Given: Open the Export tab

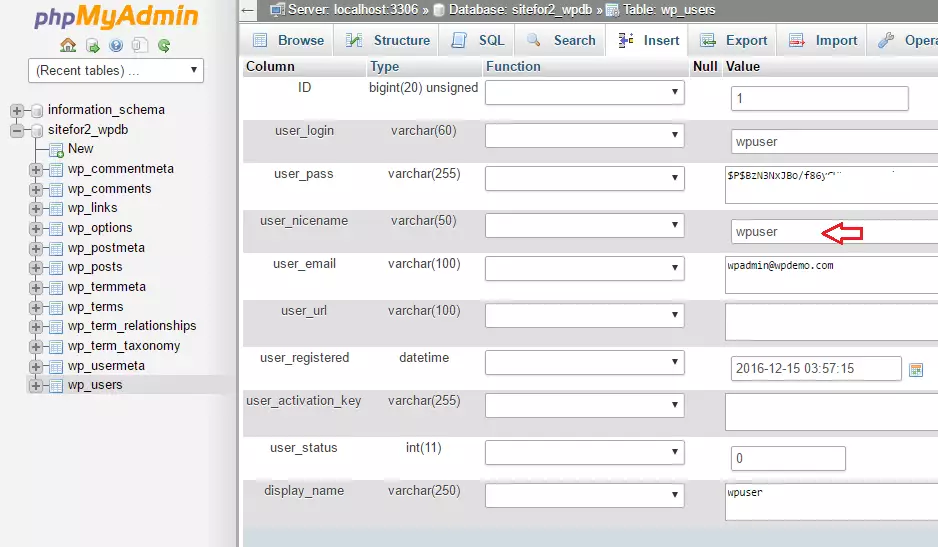Looking at the screenshot, I should (x=733, y=40).
